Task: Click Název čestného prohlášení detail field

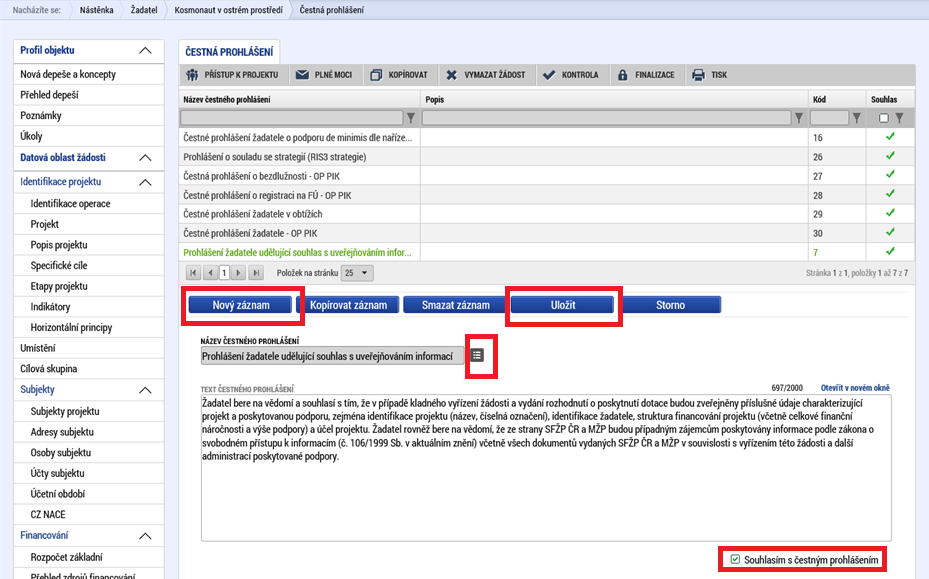Action: pyautogui.click(x=332, y=356)
